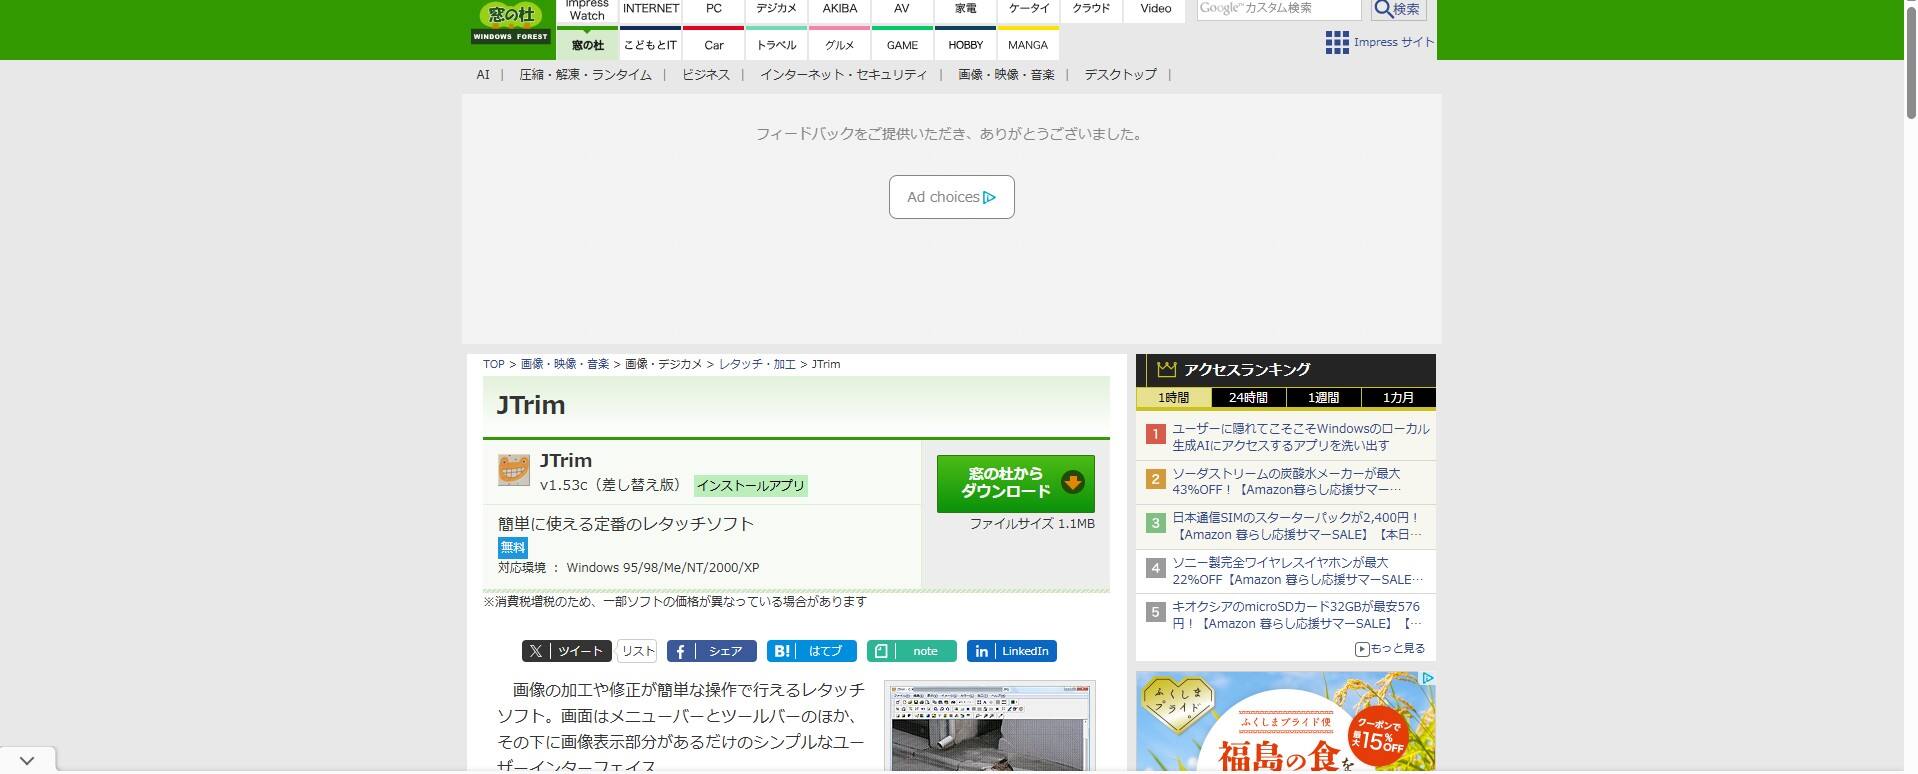Image resolution: width=1918 pixels, height=774 pixels.
Task: Click the JTrim title next to the app icon
Action: tap(566, 460)
